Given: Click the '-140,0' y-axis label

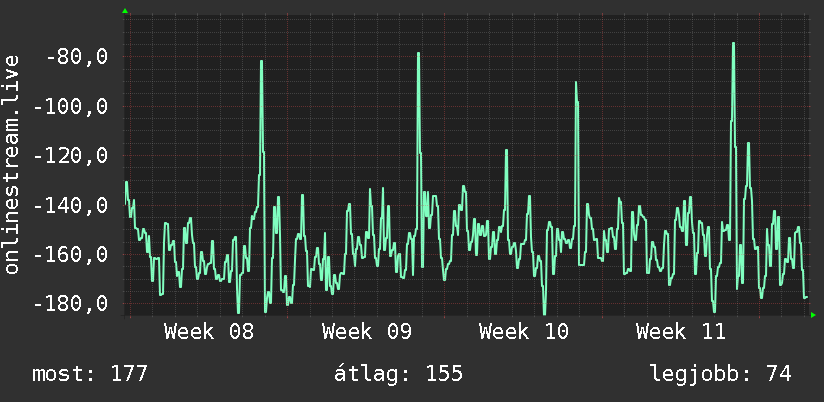Looking at the screenshot, I should 71,205.
